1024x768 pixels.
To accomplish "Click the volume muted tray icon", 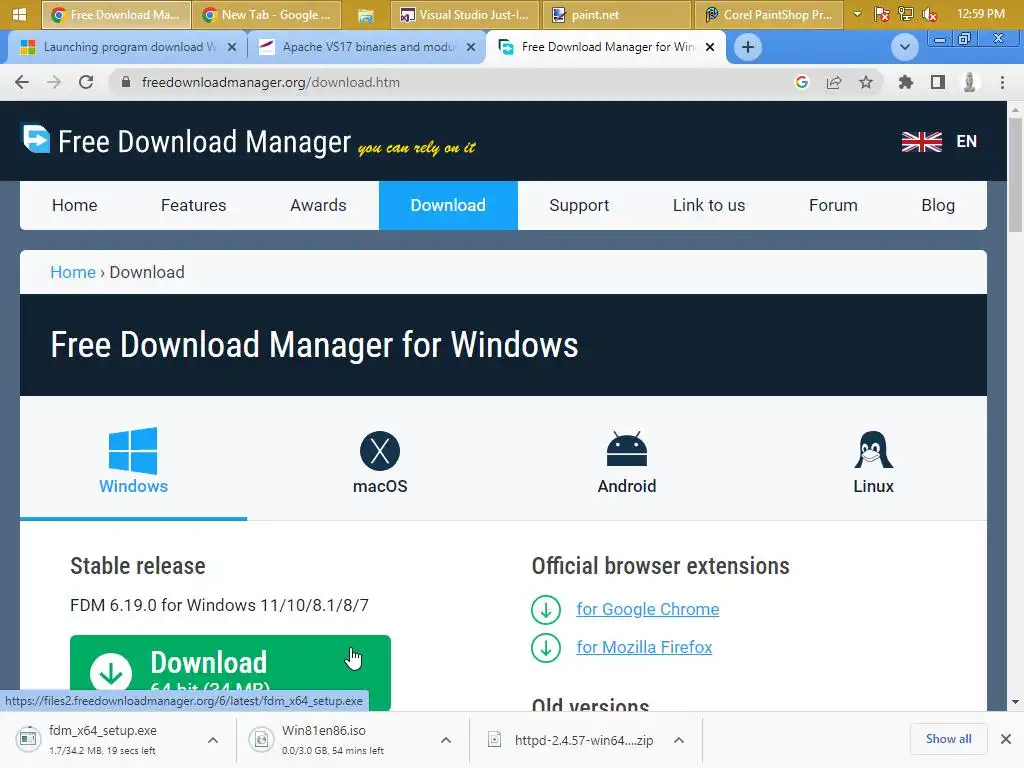I will (929, 14).
